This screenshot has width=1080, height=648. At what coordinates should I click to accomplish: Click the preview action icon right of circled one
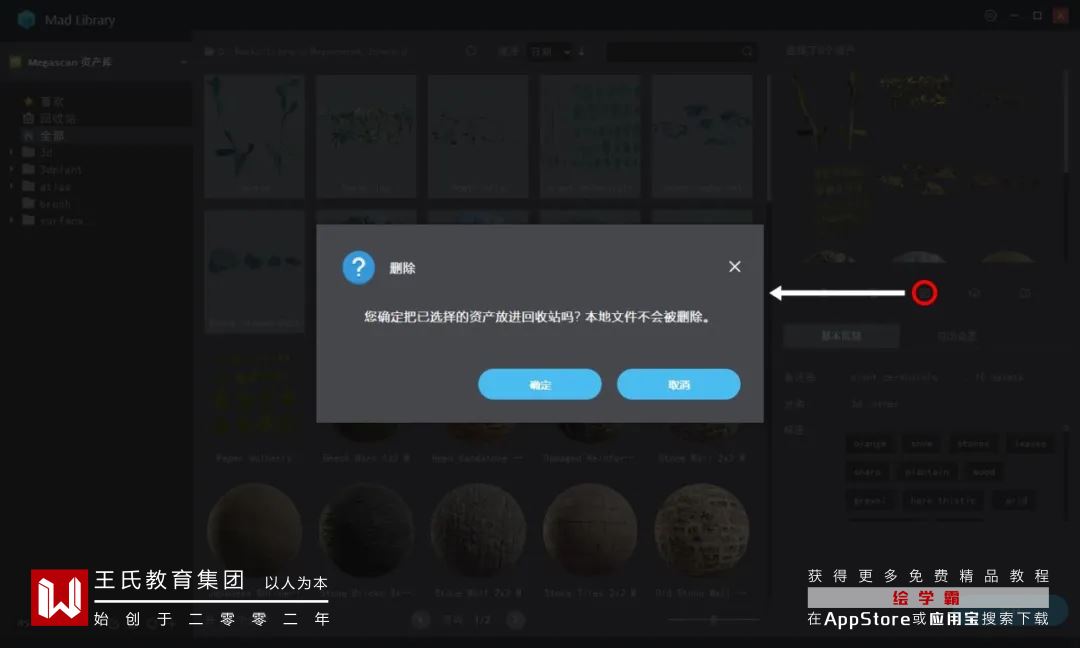coord(975,293)
